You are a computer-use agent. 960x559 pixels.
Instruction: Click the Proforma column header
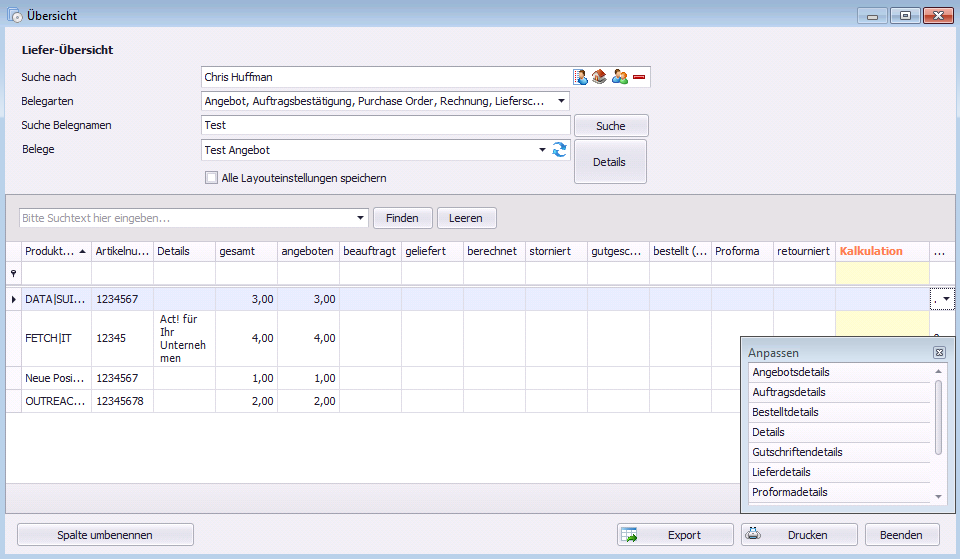(x=742, y=251)
